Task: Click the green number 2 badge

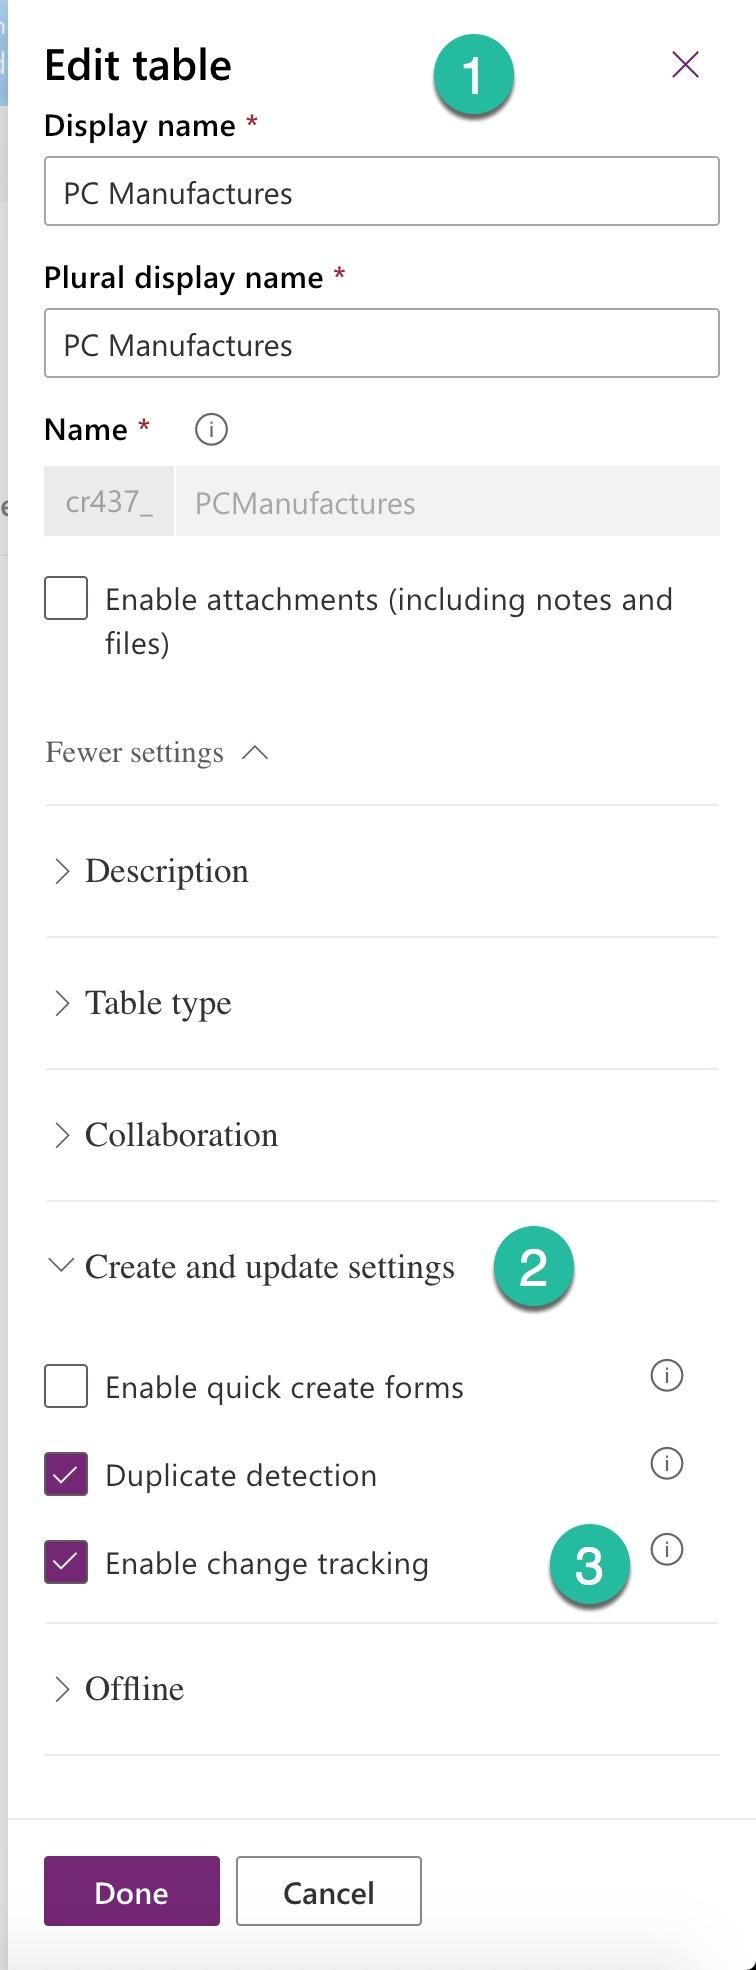Action: tap(533, 1267)
